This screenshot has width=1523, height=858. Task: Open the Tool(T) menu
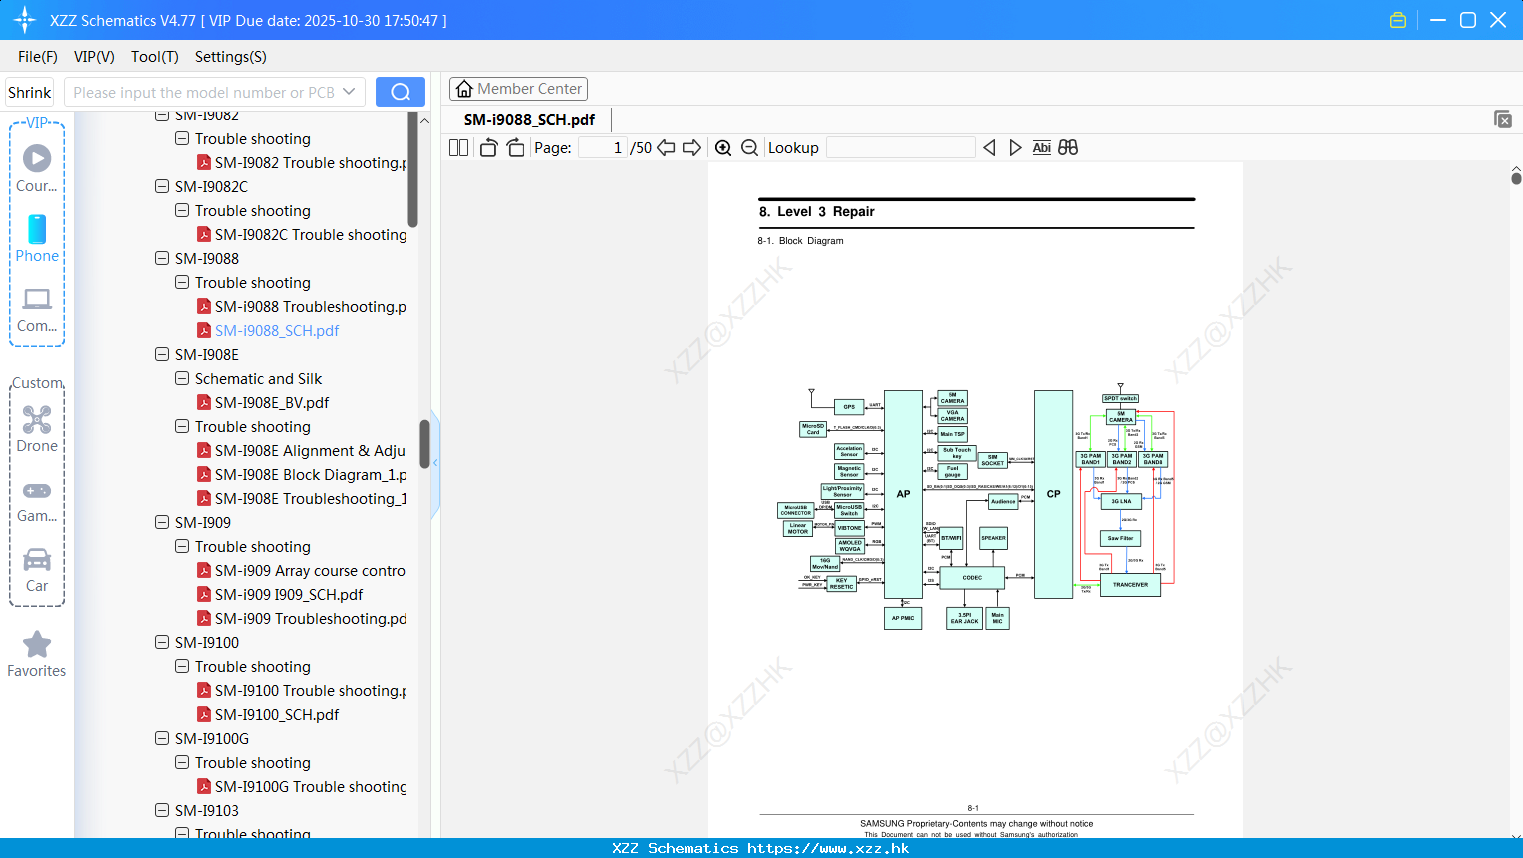[155, 57]
